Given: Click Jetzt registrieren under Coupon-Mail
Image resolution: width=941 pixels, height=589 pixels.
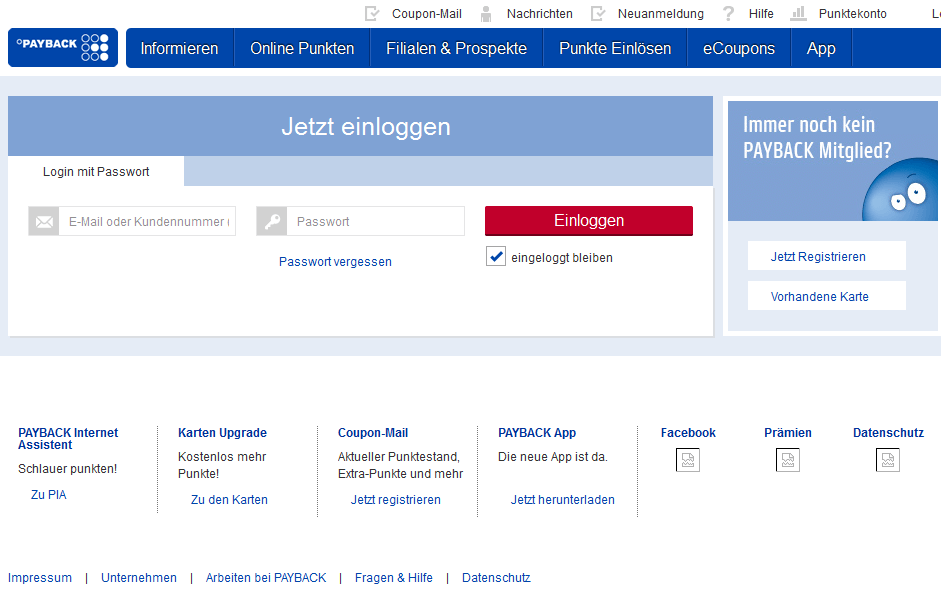Looking at the screenshot, I should coord(395,500).
